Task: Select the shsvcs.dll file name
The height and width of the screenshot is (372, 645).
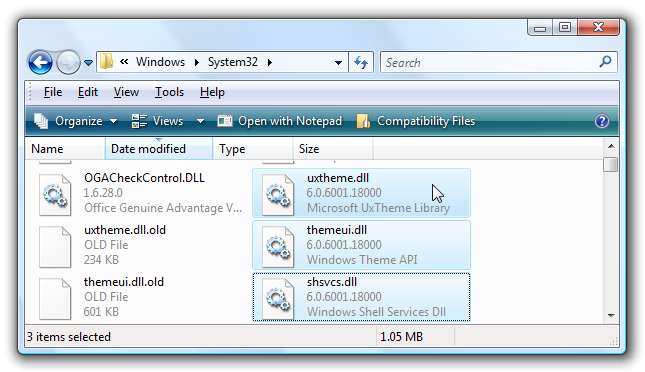Action: 332,282
